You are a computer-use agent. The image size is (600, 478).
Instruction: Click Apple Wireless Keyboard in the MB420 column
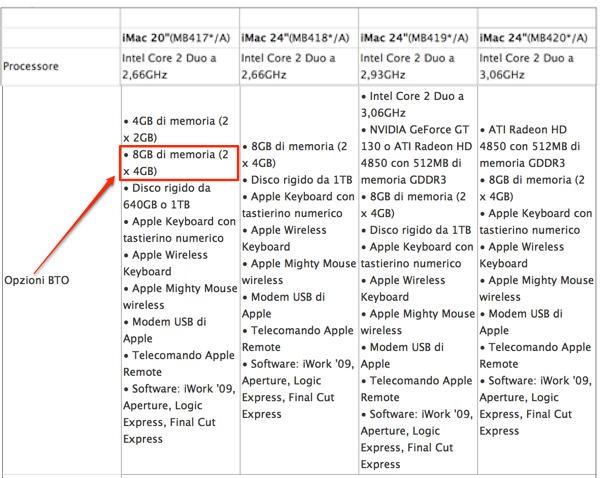[522, 255]
